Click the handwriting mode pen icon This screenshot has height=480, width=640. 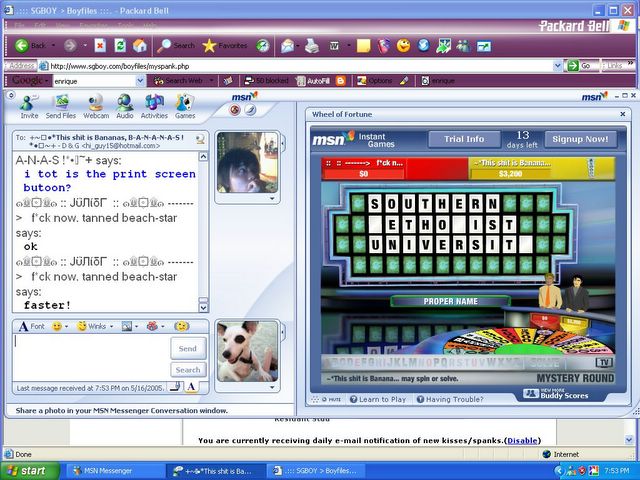[x=176, y=387]
